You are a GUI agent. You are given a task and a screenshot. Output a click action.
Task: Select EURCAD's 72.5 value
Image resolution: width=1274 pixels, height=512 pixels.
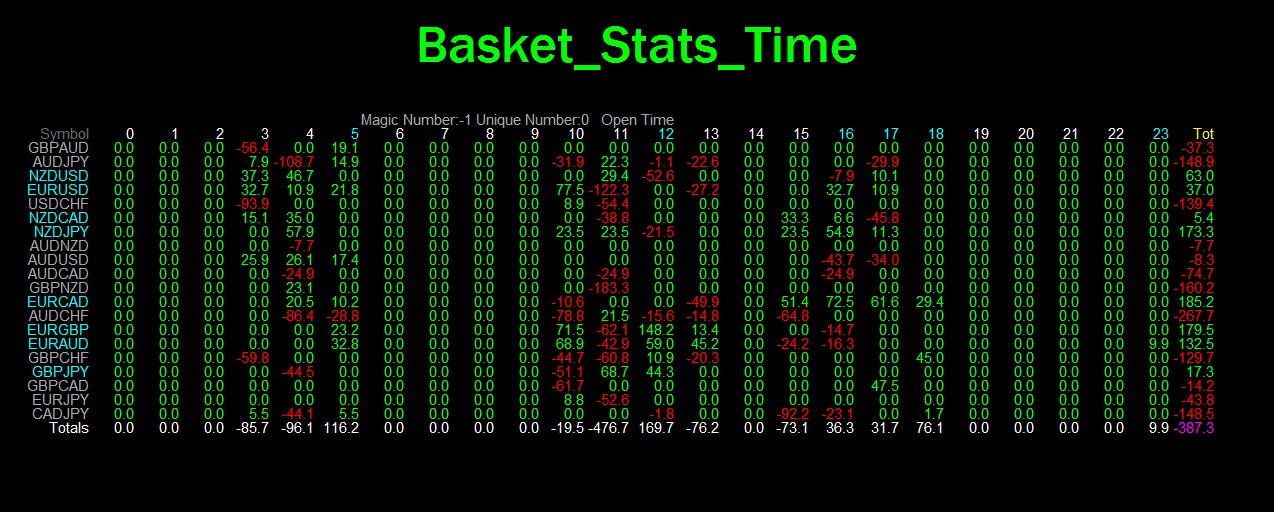[x=840, y=302]
